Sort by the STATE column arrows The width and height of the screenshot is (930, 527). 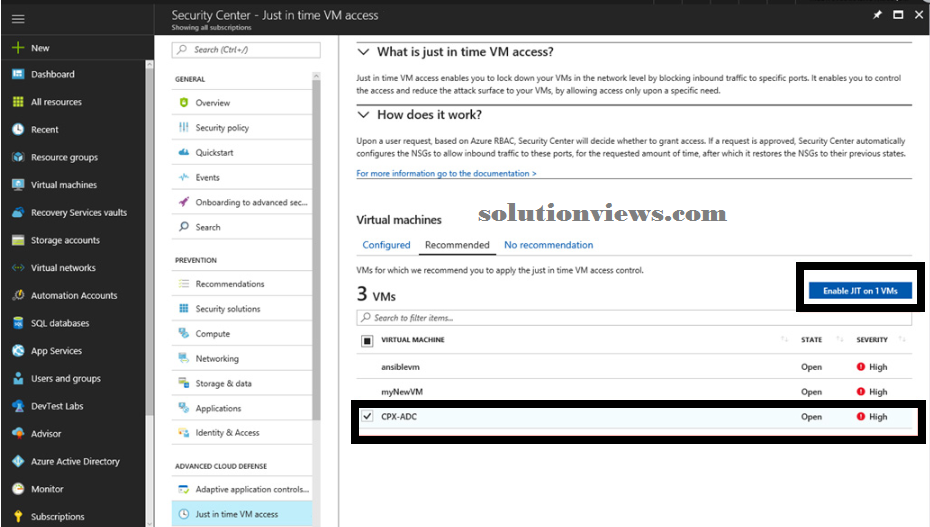[840, 340]
